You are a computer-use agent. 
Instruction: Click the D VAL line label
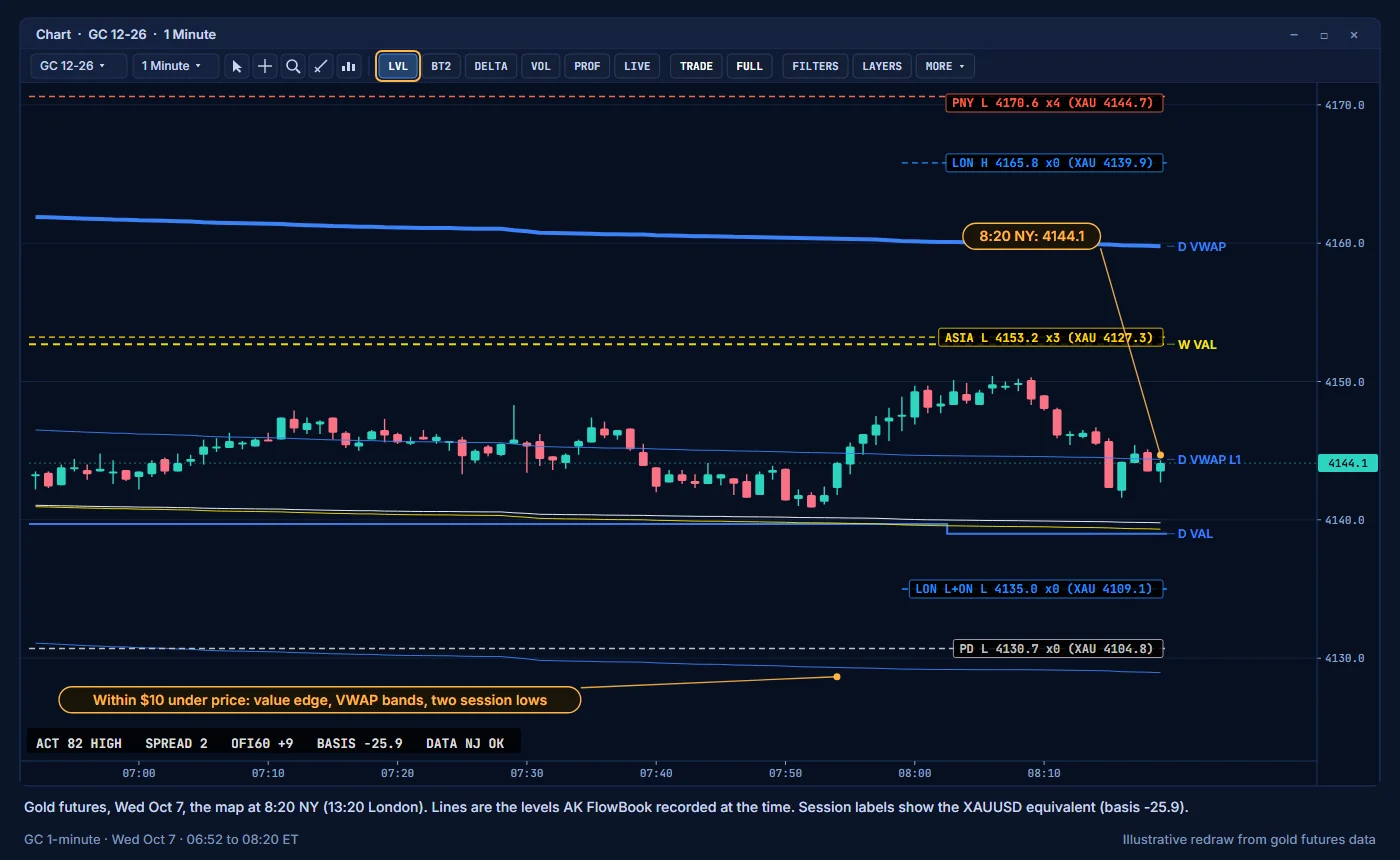coord(1195,534)
